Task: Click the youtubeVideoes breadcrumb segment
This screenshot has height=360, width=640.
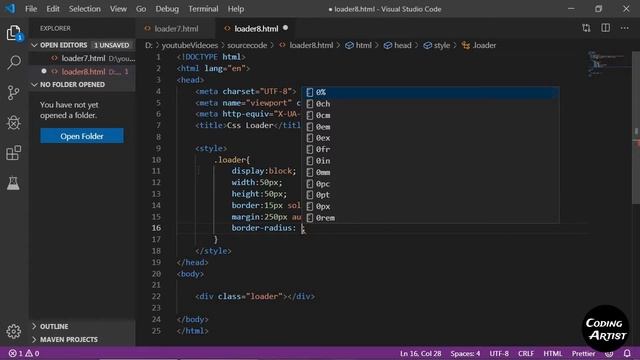Action: click(190, 45)
